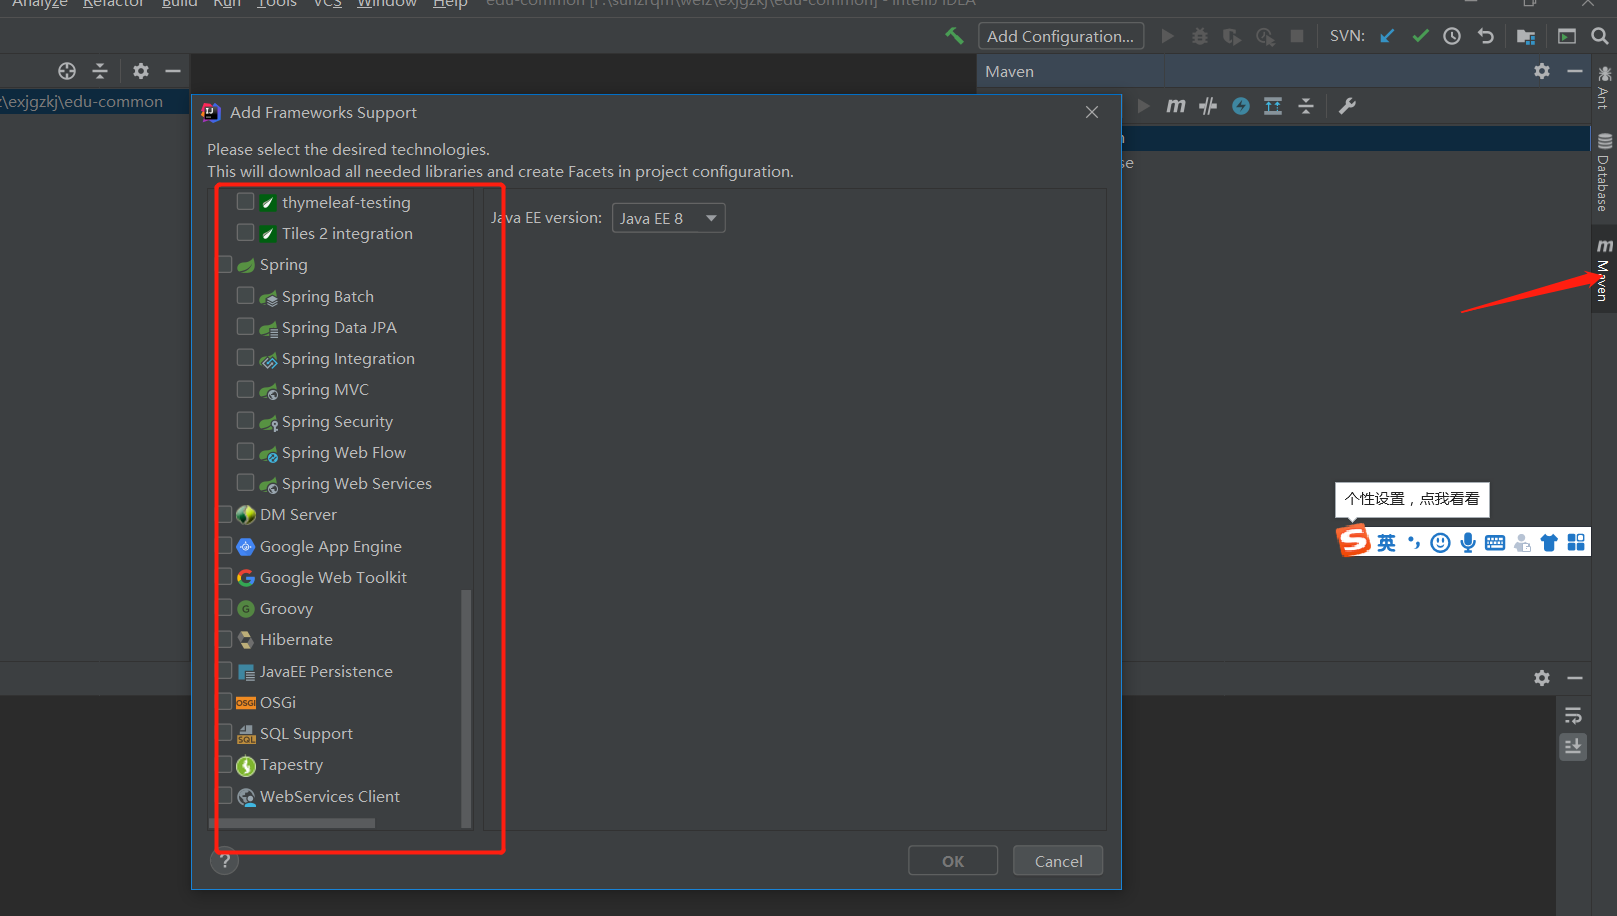Click Collapse All icon in Maven toolbar

point(1306,106)
